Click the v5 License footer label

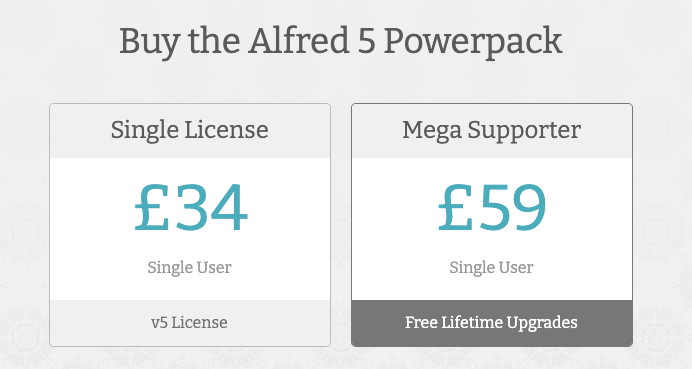point(189,323)
